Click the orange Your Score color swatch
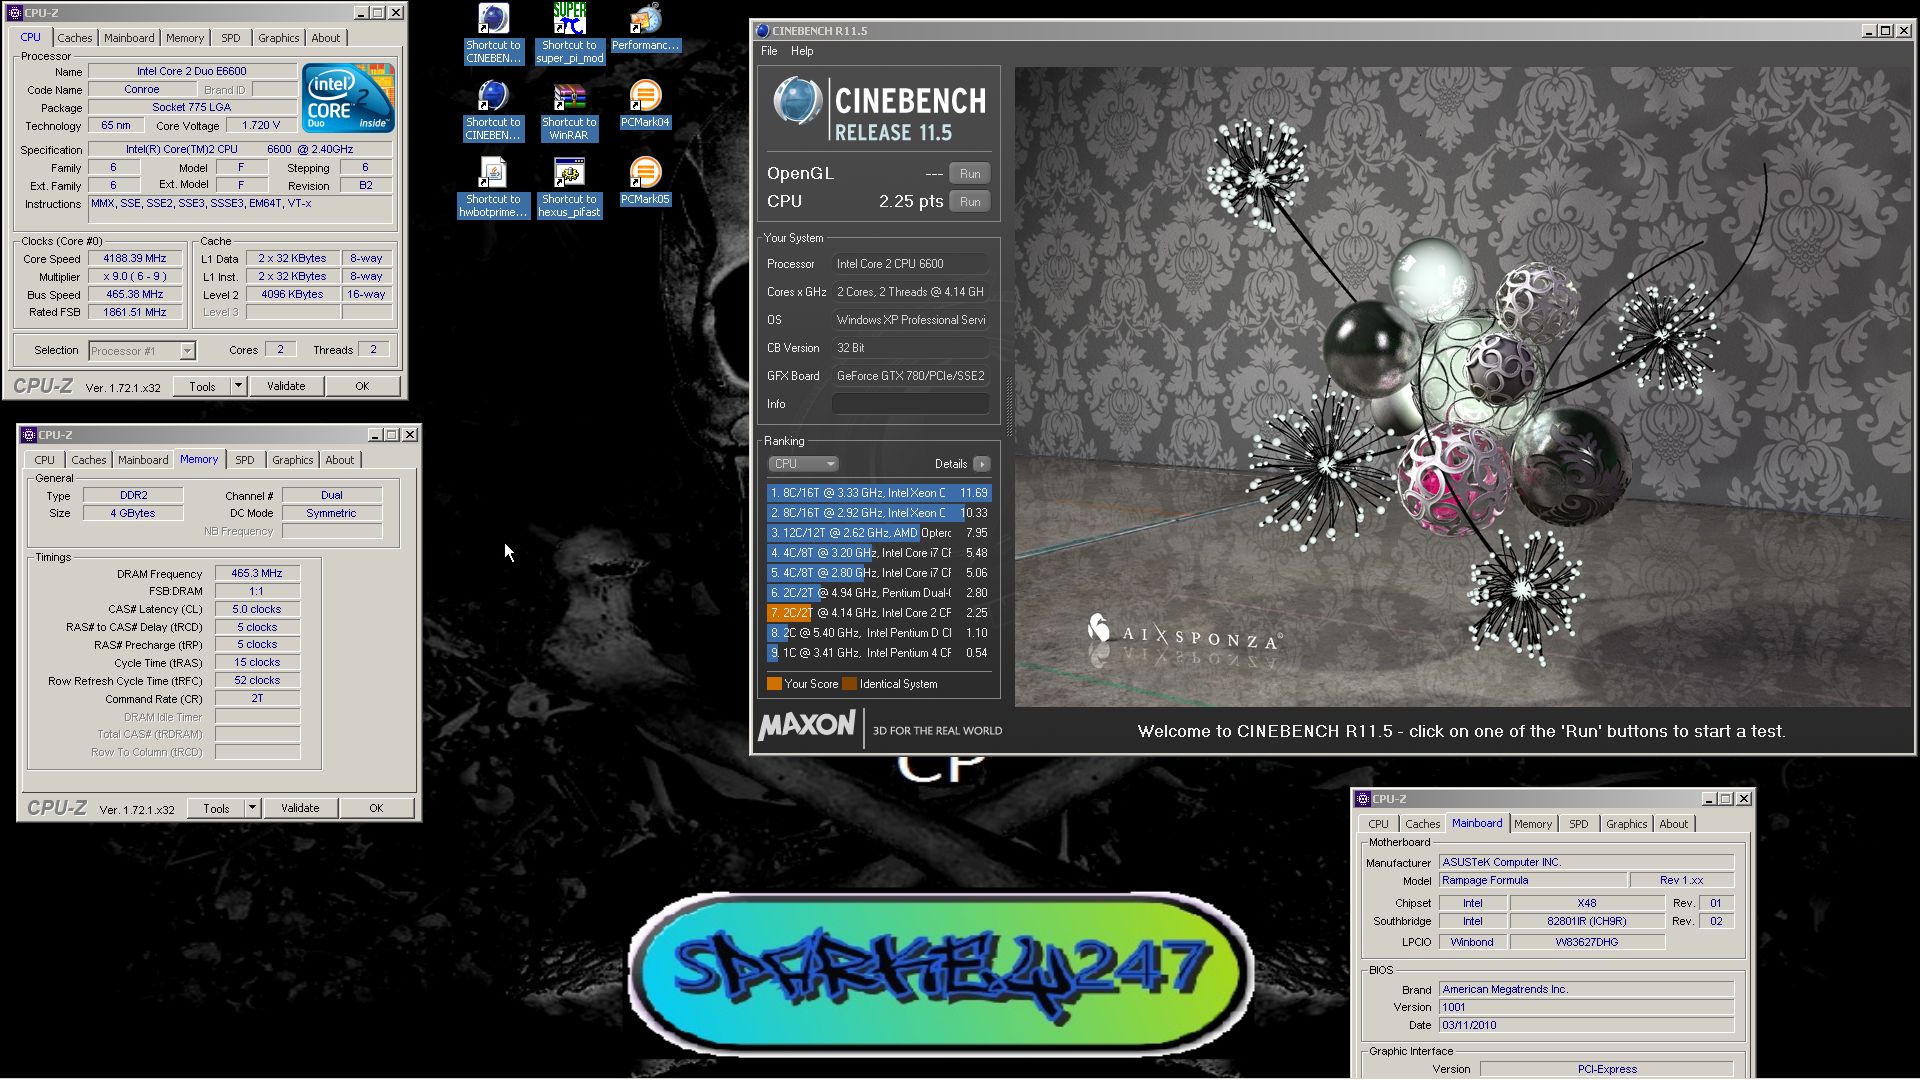This screenshot has height=1080, width=1920. pos(774,684)
